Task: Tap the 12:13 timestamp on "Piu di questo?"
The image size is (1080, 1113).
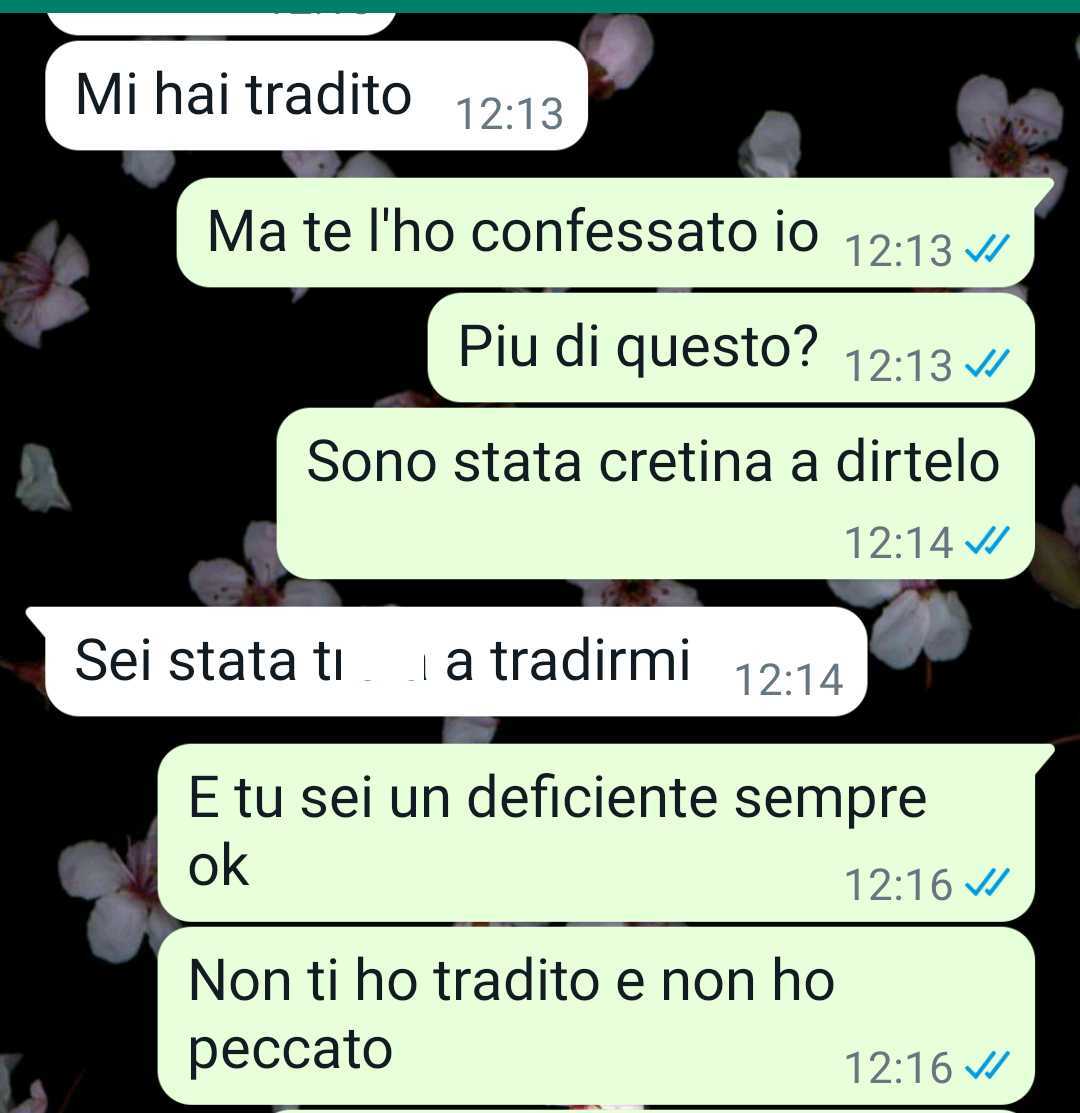Action: (898, 366)
